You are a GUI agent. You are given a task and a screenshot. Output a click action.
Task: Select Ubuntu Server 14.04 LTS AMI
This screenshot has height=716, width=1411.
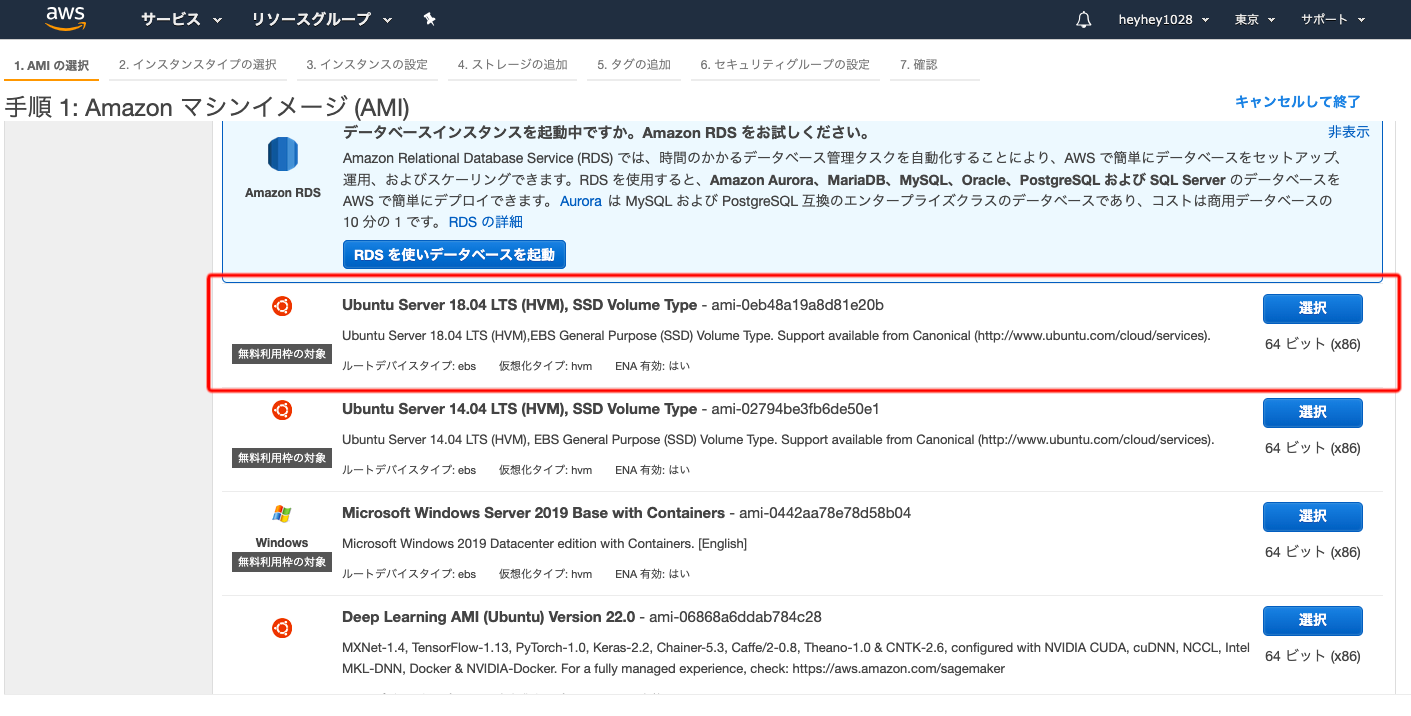click(x=1312, y=412)
